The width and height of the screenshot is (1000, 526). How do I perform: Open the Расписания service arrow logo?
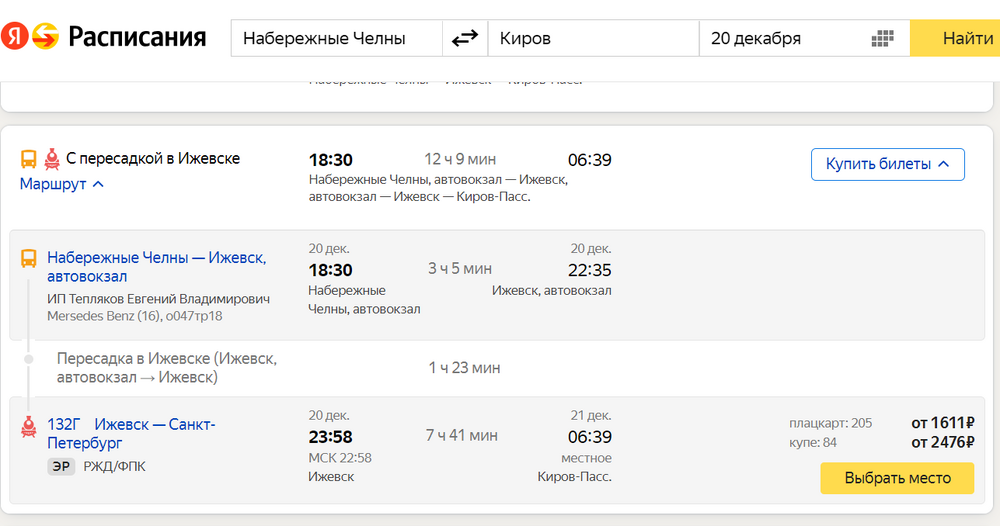(46, 36)
